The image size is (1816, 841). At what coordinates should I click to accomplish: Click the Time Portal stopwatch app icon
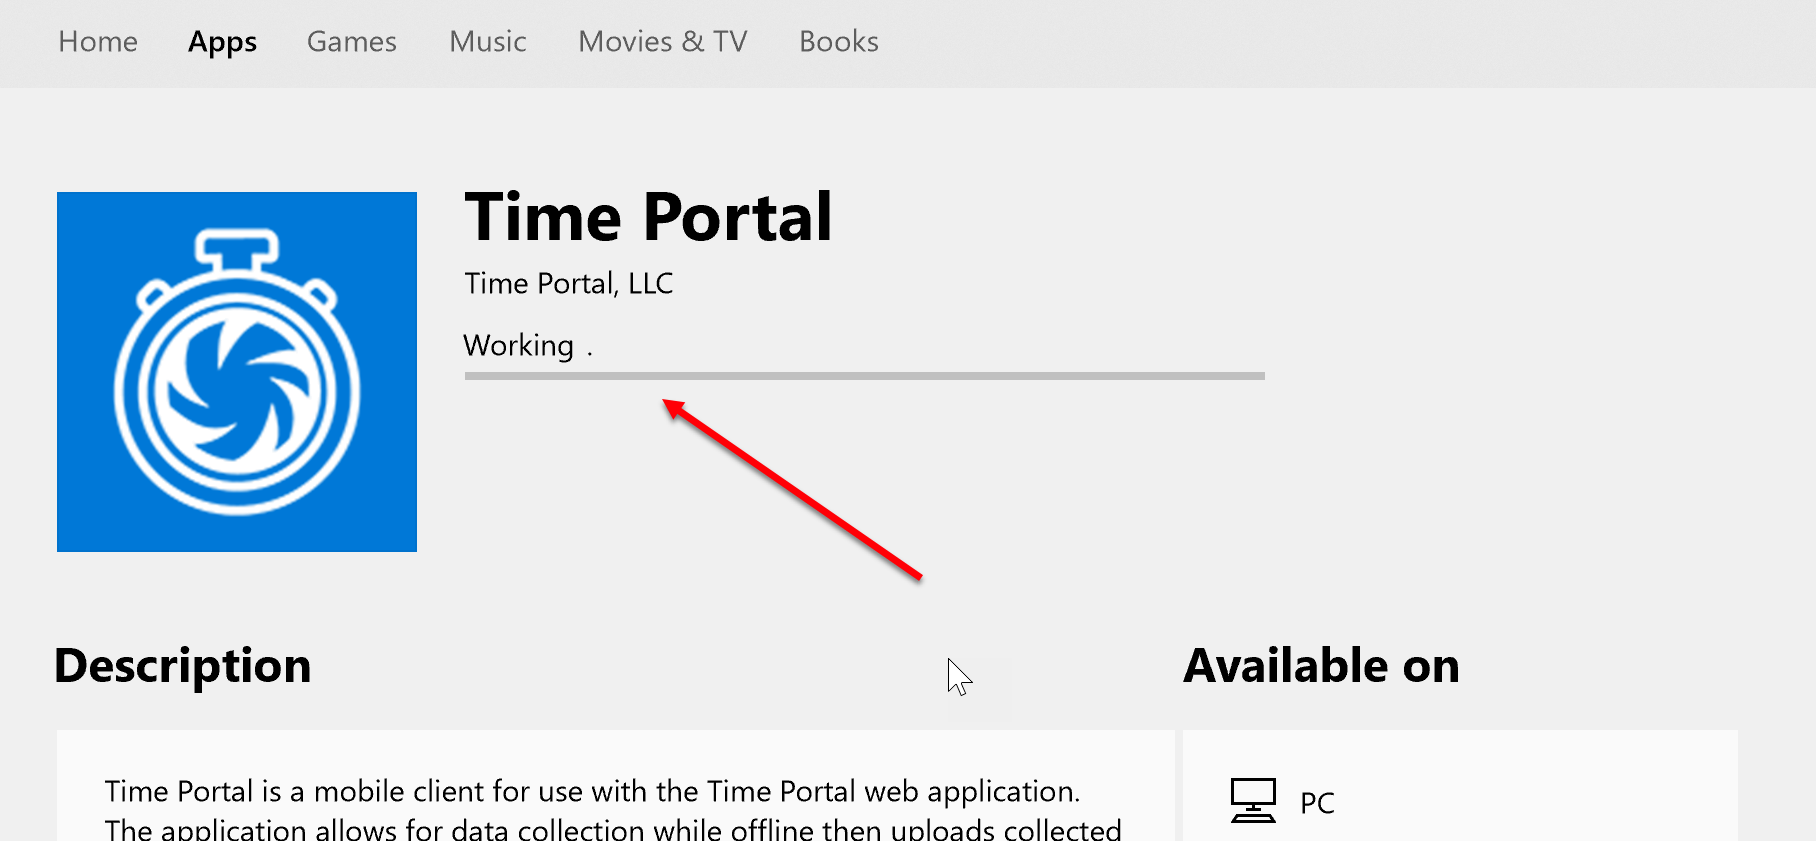pos(237,372)
